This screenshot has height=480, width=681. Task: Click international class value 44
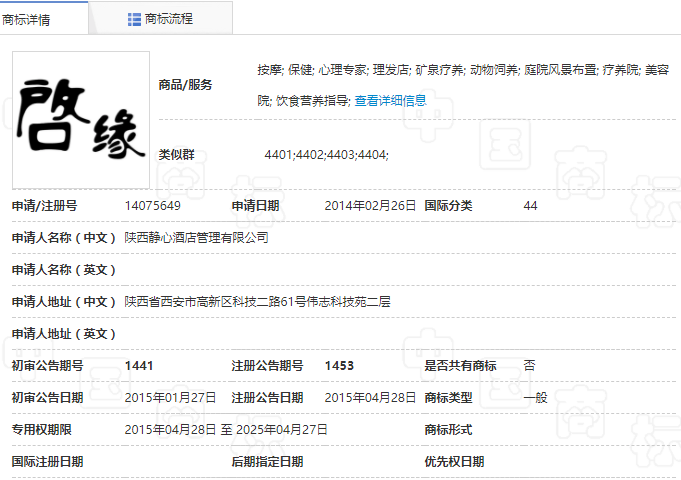tap(530, 206)
